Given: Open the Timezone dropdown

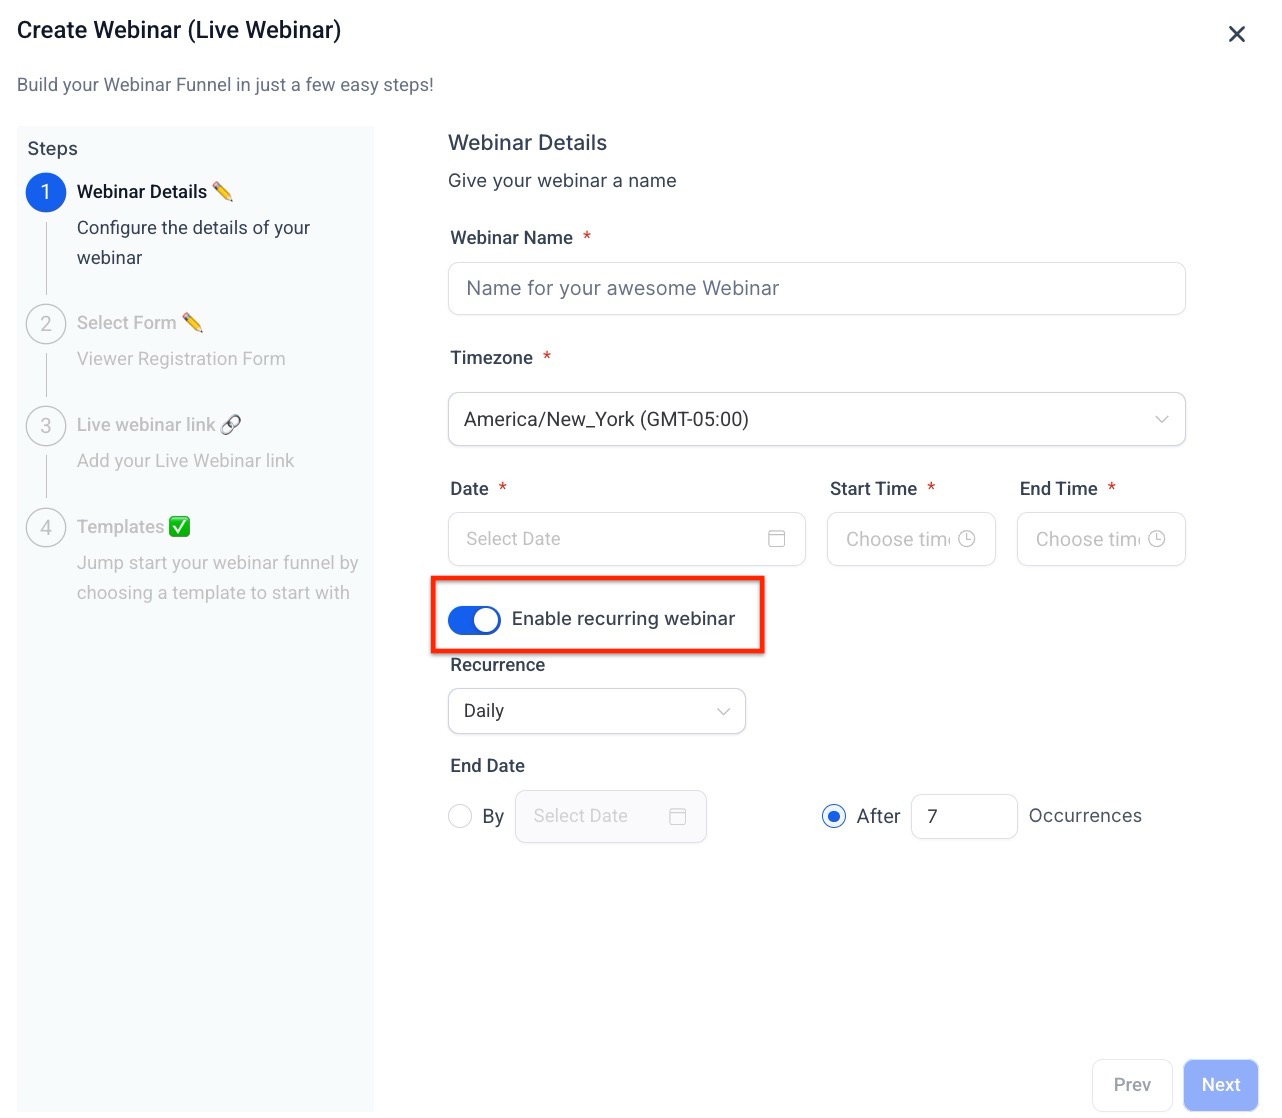Looking at the screenshot, I should [816, 419].
